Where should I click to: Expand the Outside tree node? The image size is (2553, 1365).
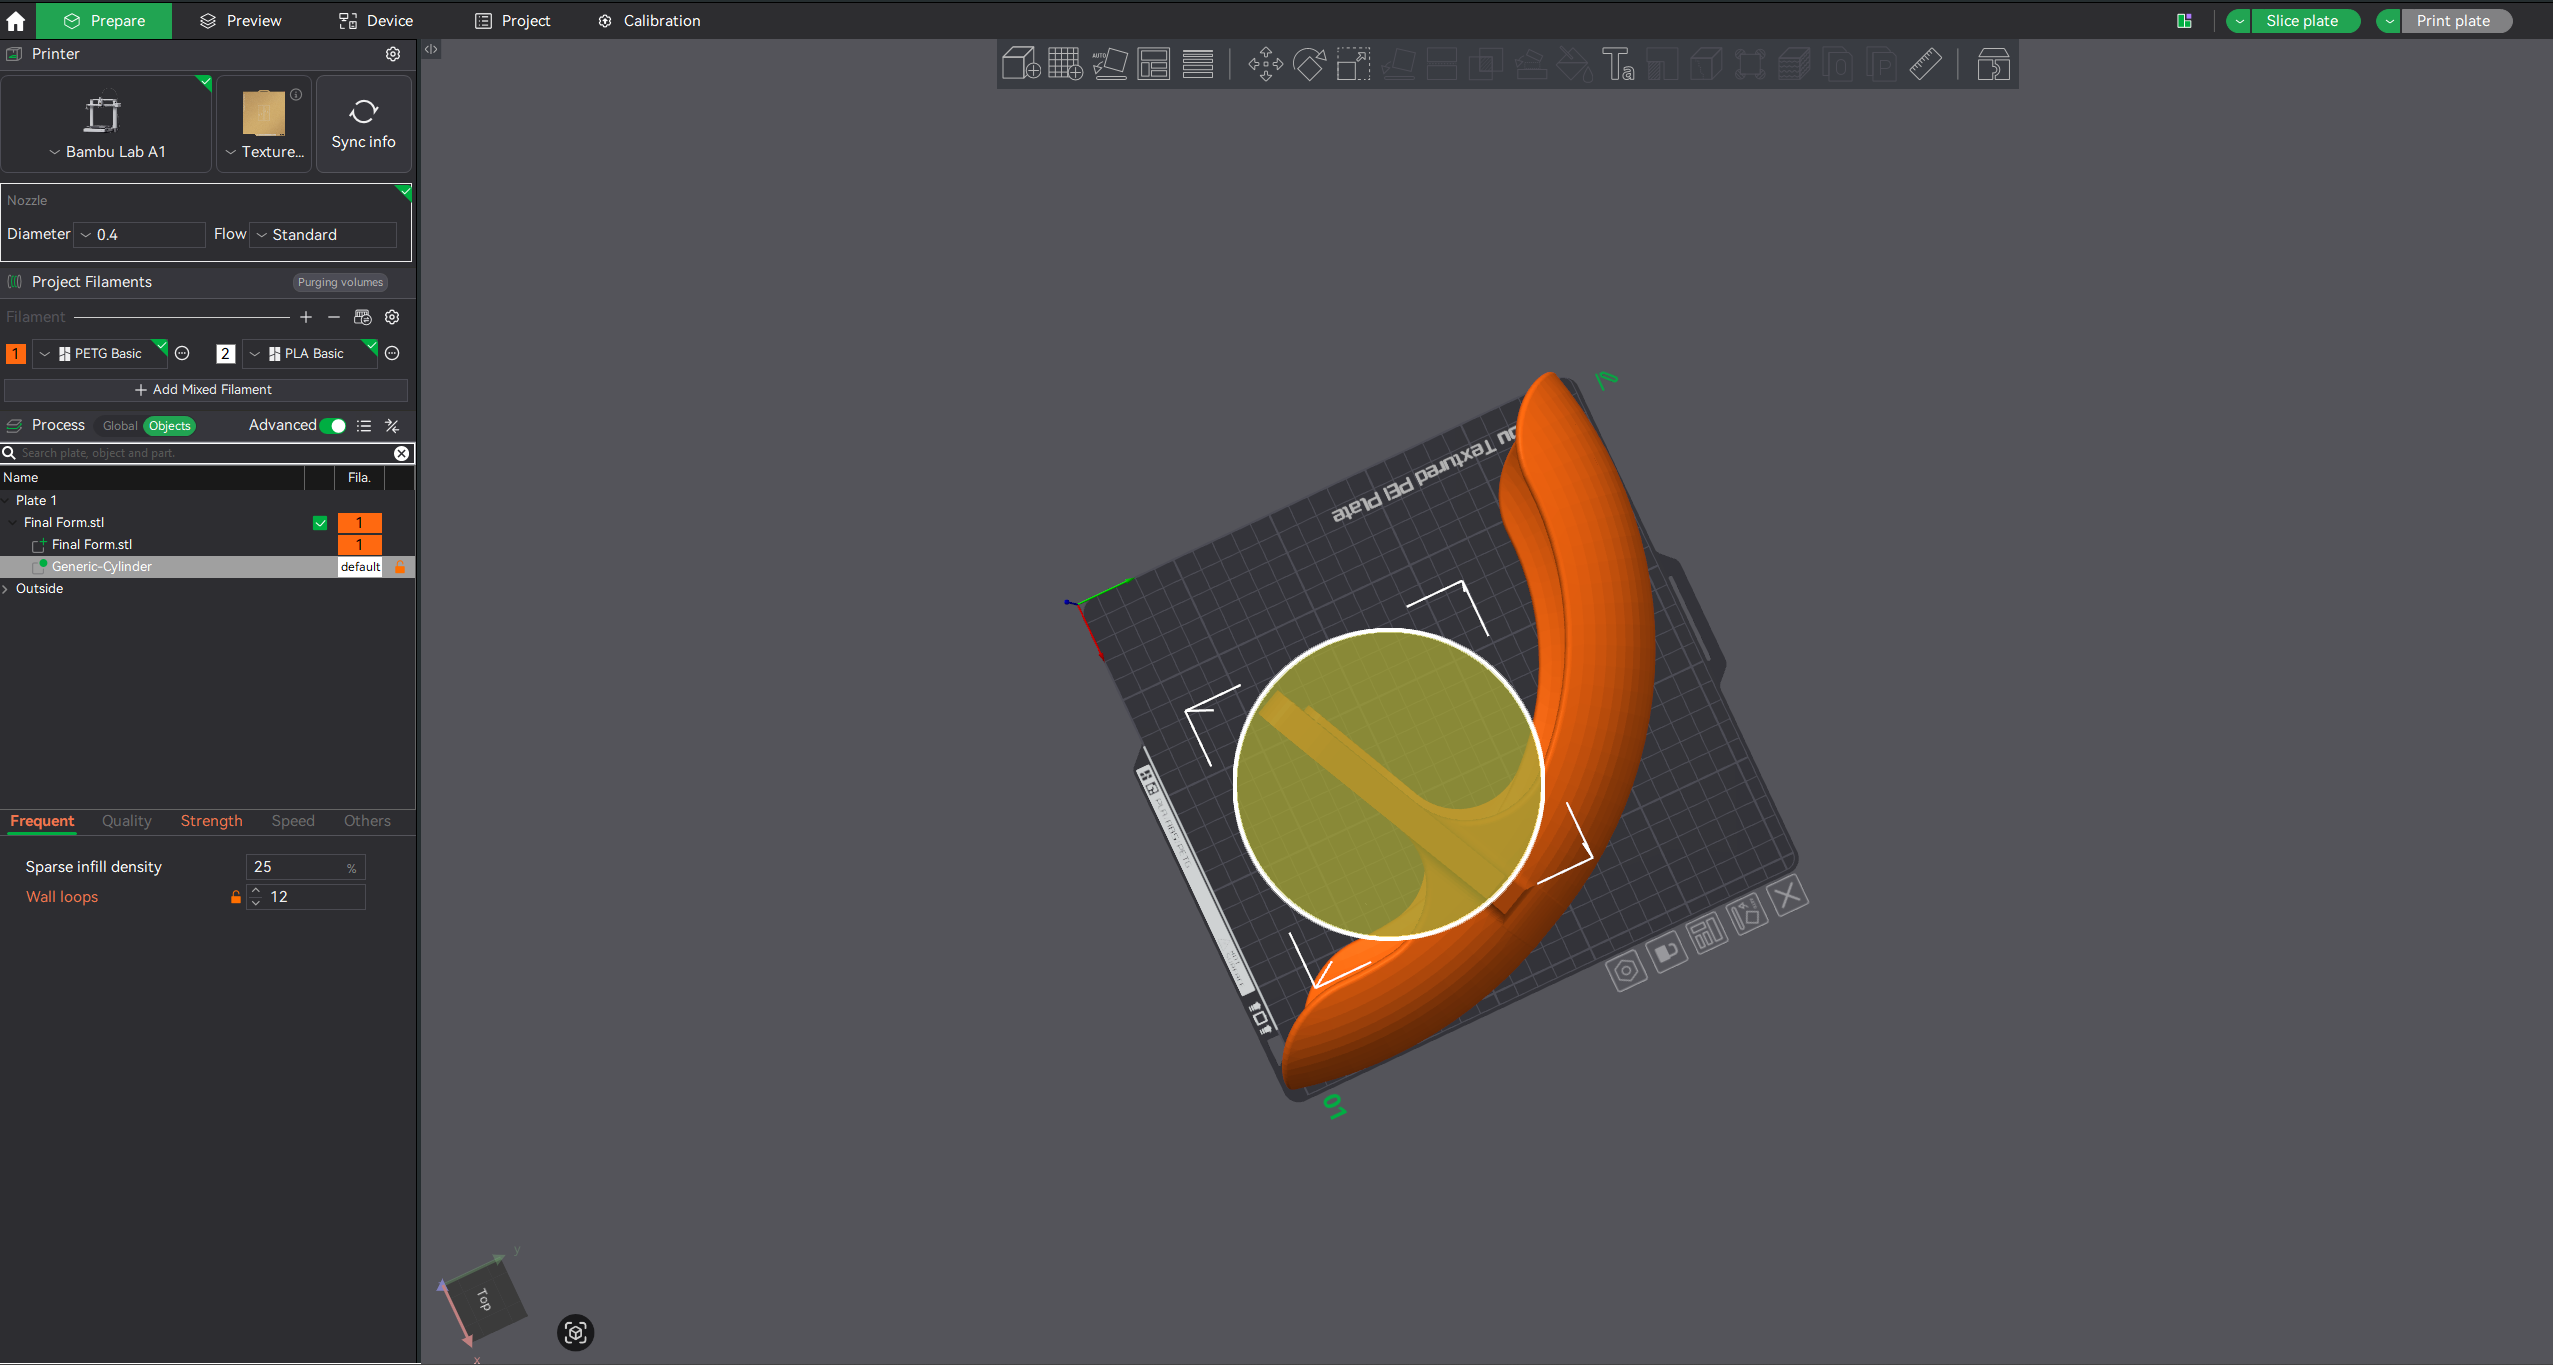coord(6,589)
